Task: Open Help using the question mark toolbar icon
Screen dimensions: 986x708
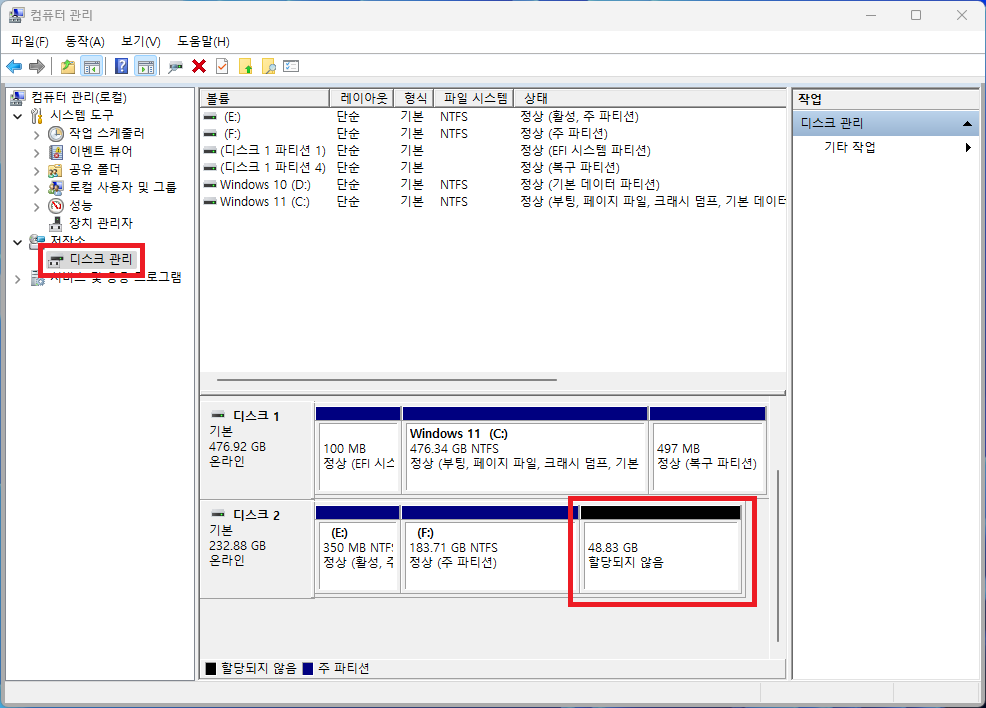Action: tap(121, 65)
